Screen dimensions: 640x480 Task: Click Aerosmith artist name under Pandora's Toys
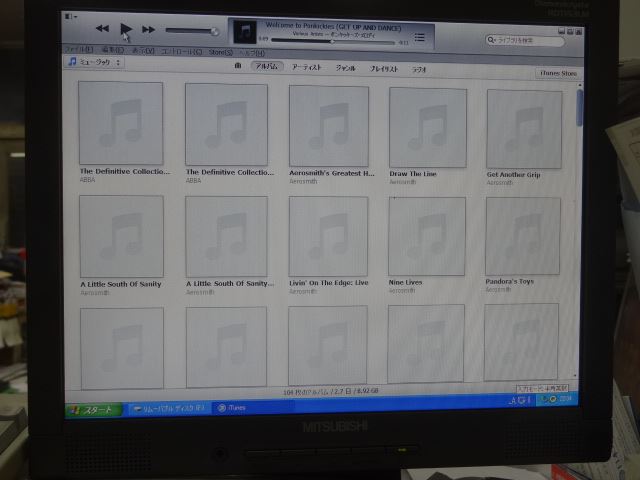click(x=498, y=289)
